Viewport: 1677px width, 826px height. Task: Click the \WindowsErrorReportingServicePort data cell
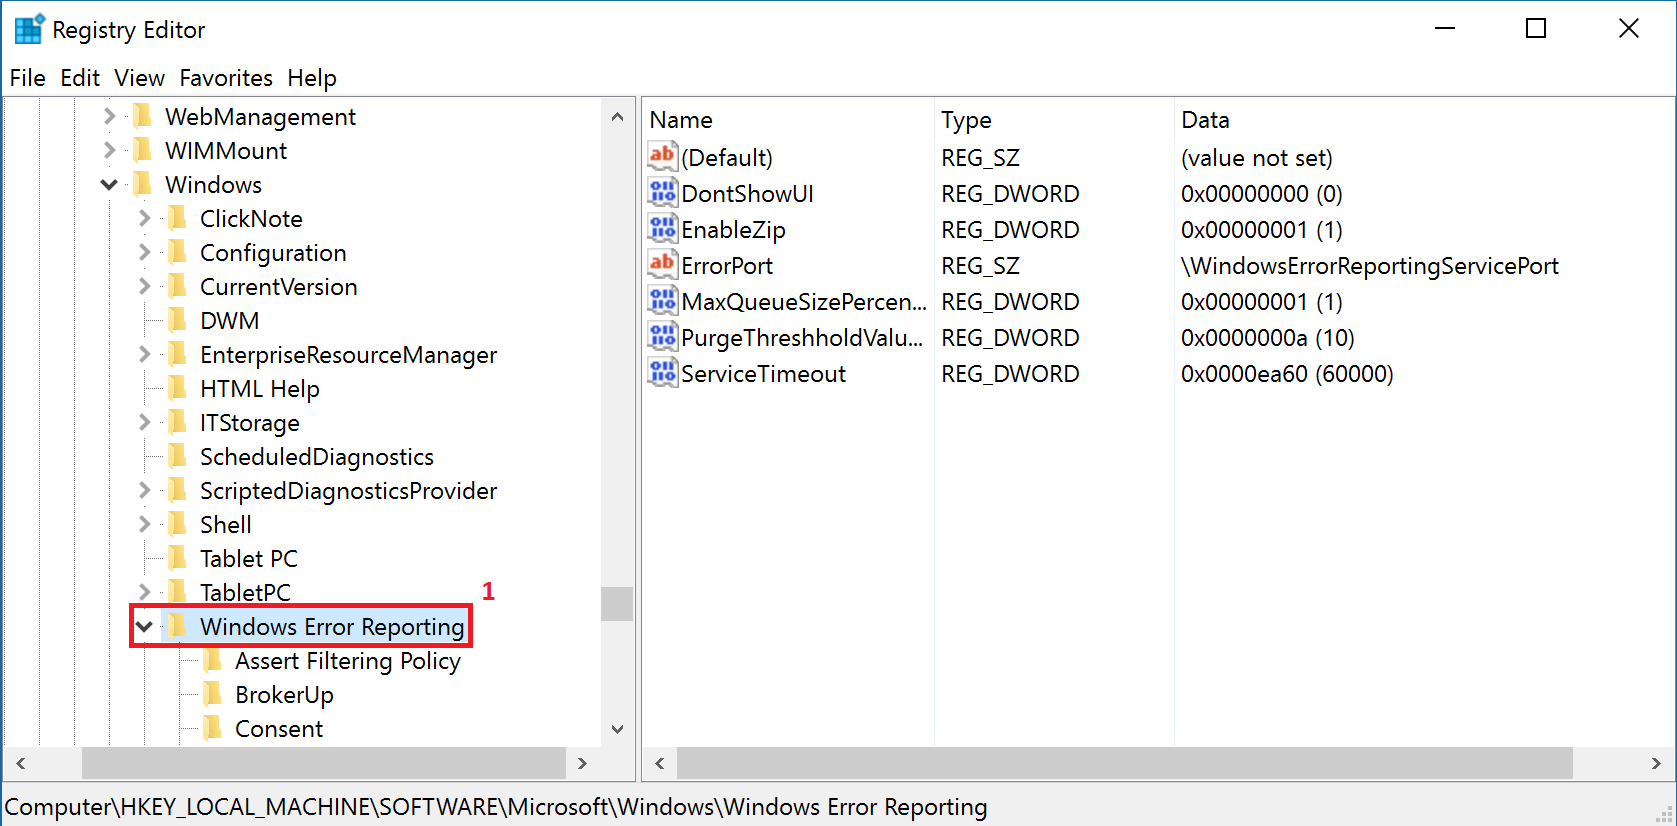[1370, 265]
